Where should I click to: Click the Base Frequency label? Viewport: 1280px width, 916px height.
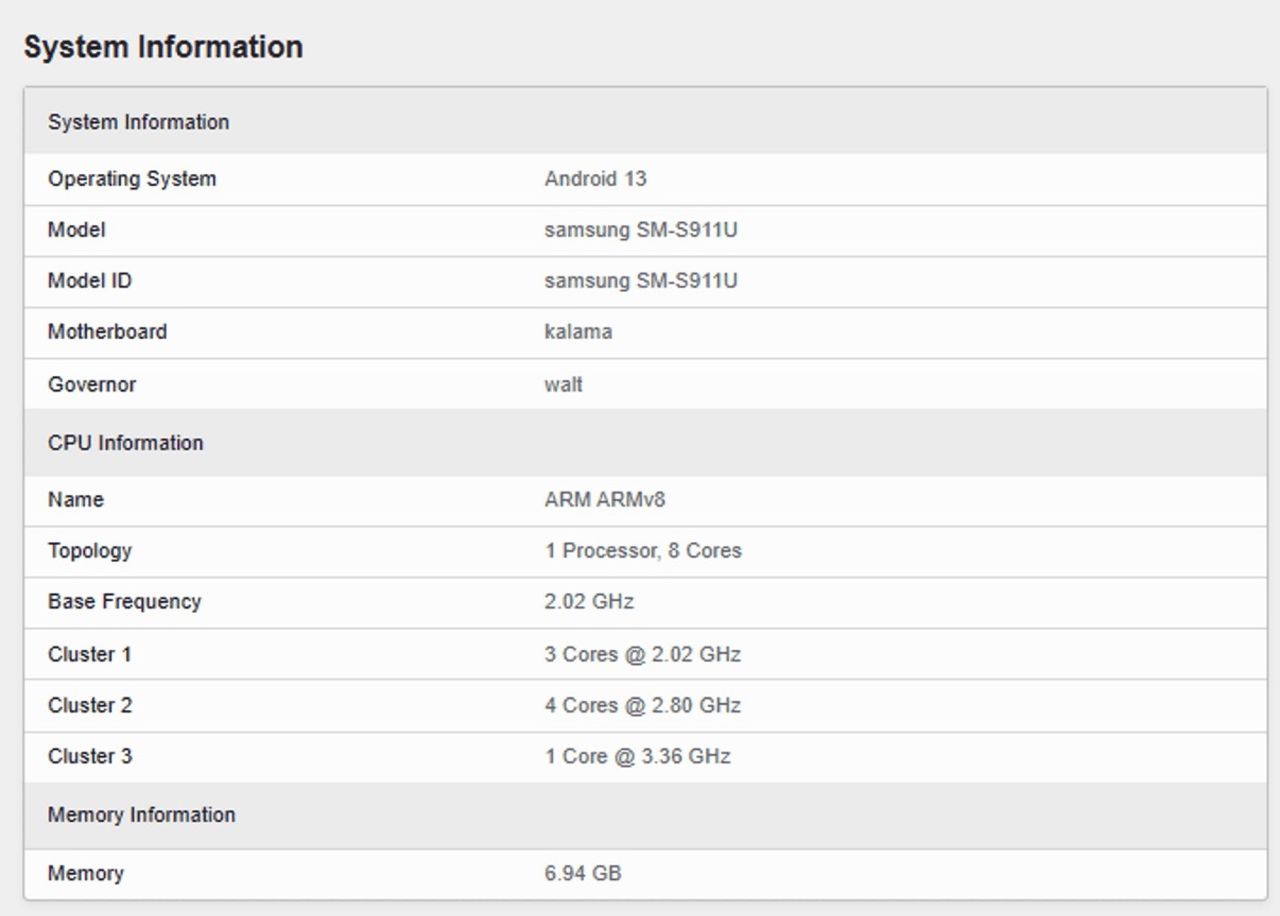coord(124,602)
